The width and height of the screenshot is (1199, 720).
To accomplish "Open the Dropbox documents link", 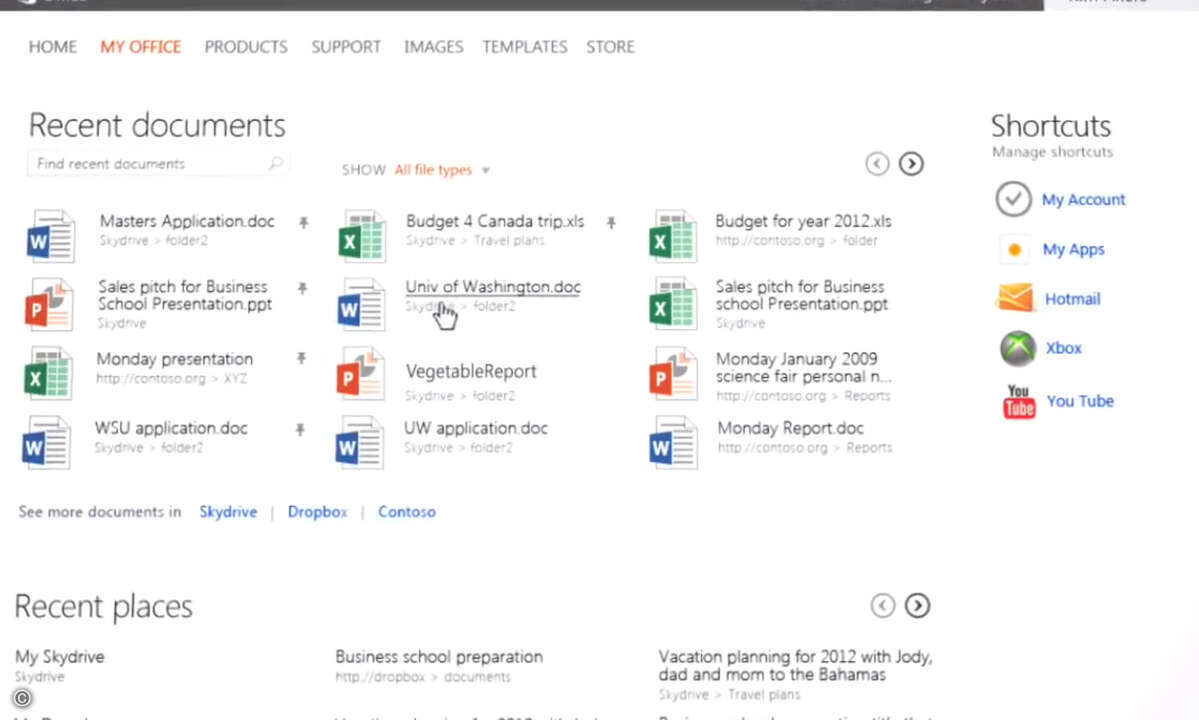I will (x=317, y=511).
